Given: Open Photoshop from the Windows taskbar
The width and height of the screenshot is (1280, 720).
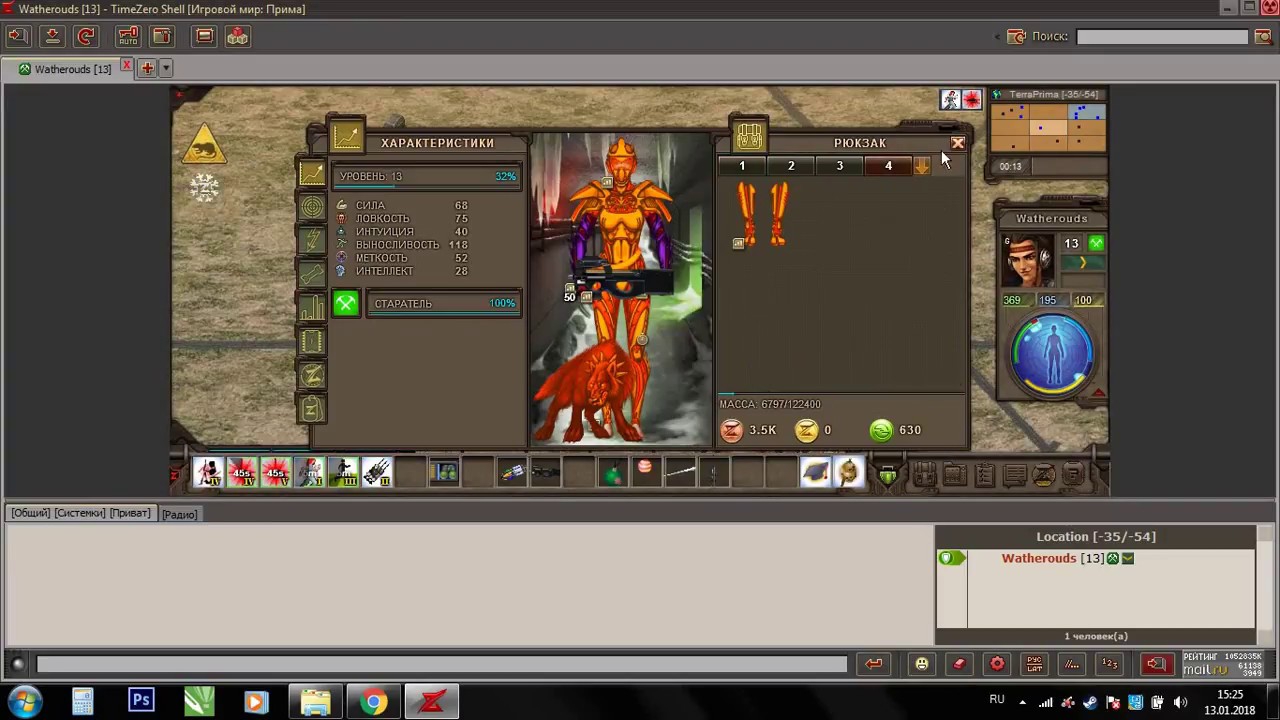Looking at the screenshot, I should [x=141, y=701].
